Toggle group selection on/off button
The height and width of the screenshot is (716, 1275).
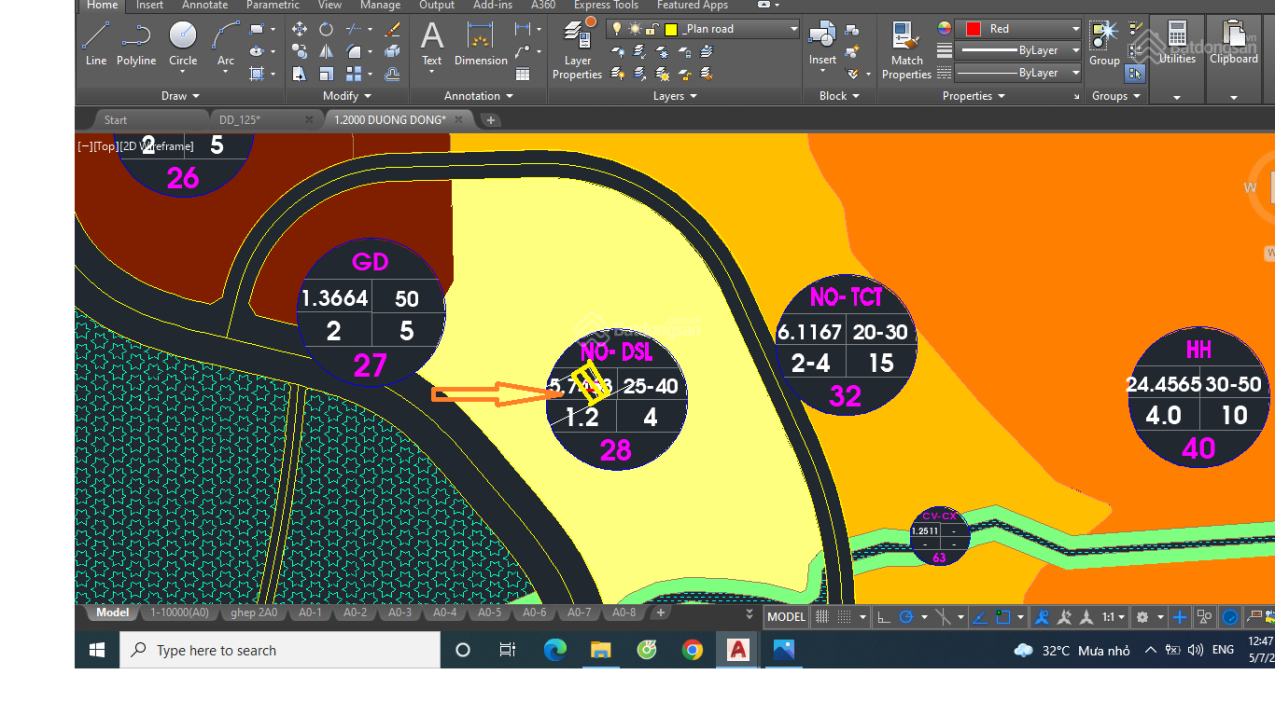(x=1135, y=73)
